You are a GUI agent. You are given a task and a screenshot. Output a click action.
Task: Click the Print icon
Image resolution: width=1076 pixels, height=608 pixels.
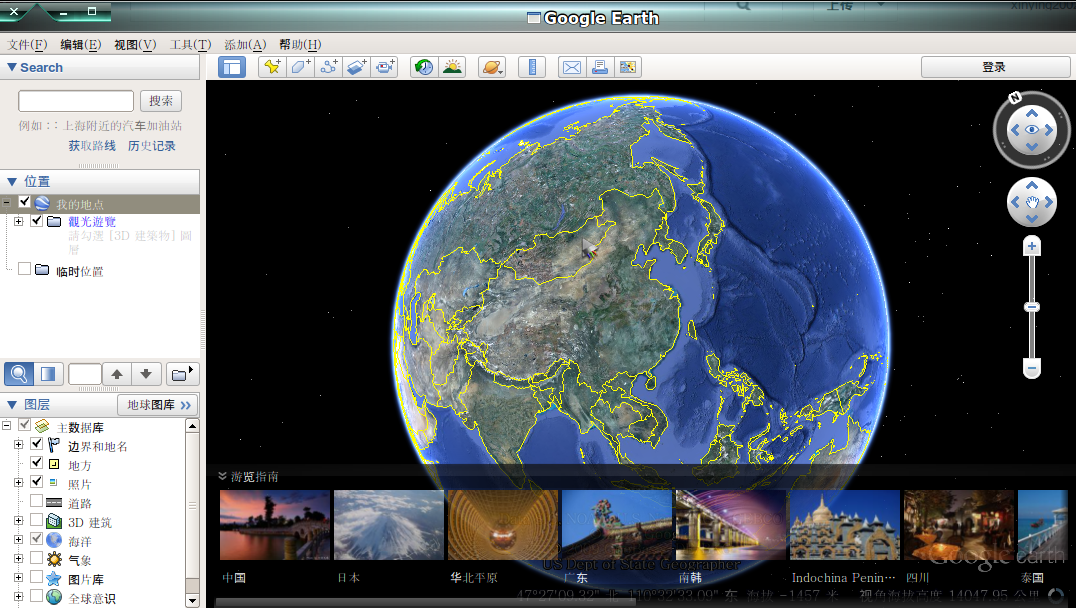600,67
